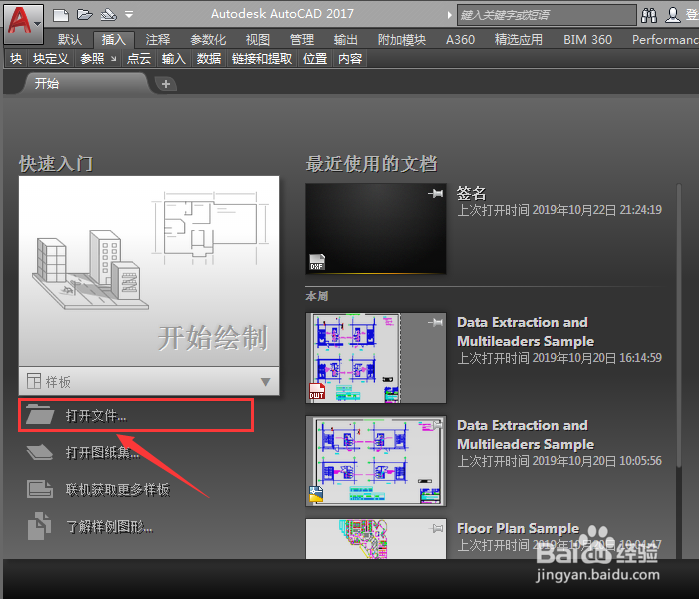Open the Data Extraction sample opened 16:14:59 thumbnail
This screenshot has height=599, width=699.
pyautogui.click(x=376, y=358)
